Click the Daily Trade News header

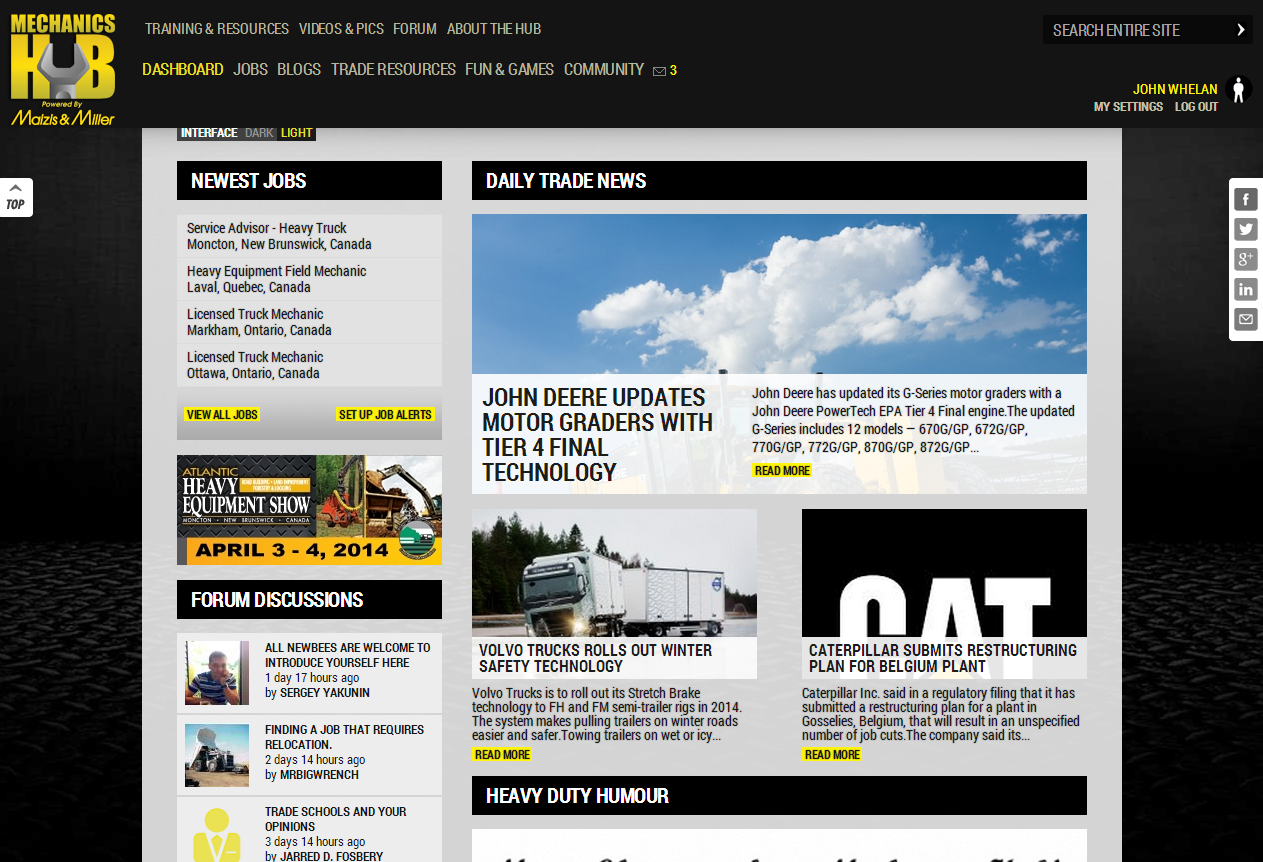click(779, 181)
